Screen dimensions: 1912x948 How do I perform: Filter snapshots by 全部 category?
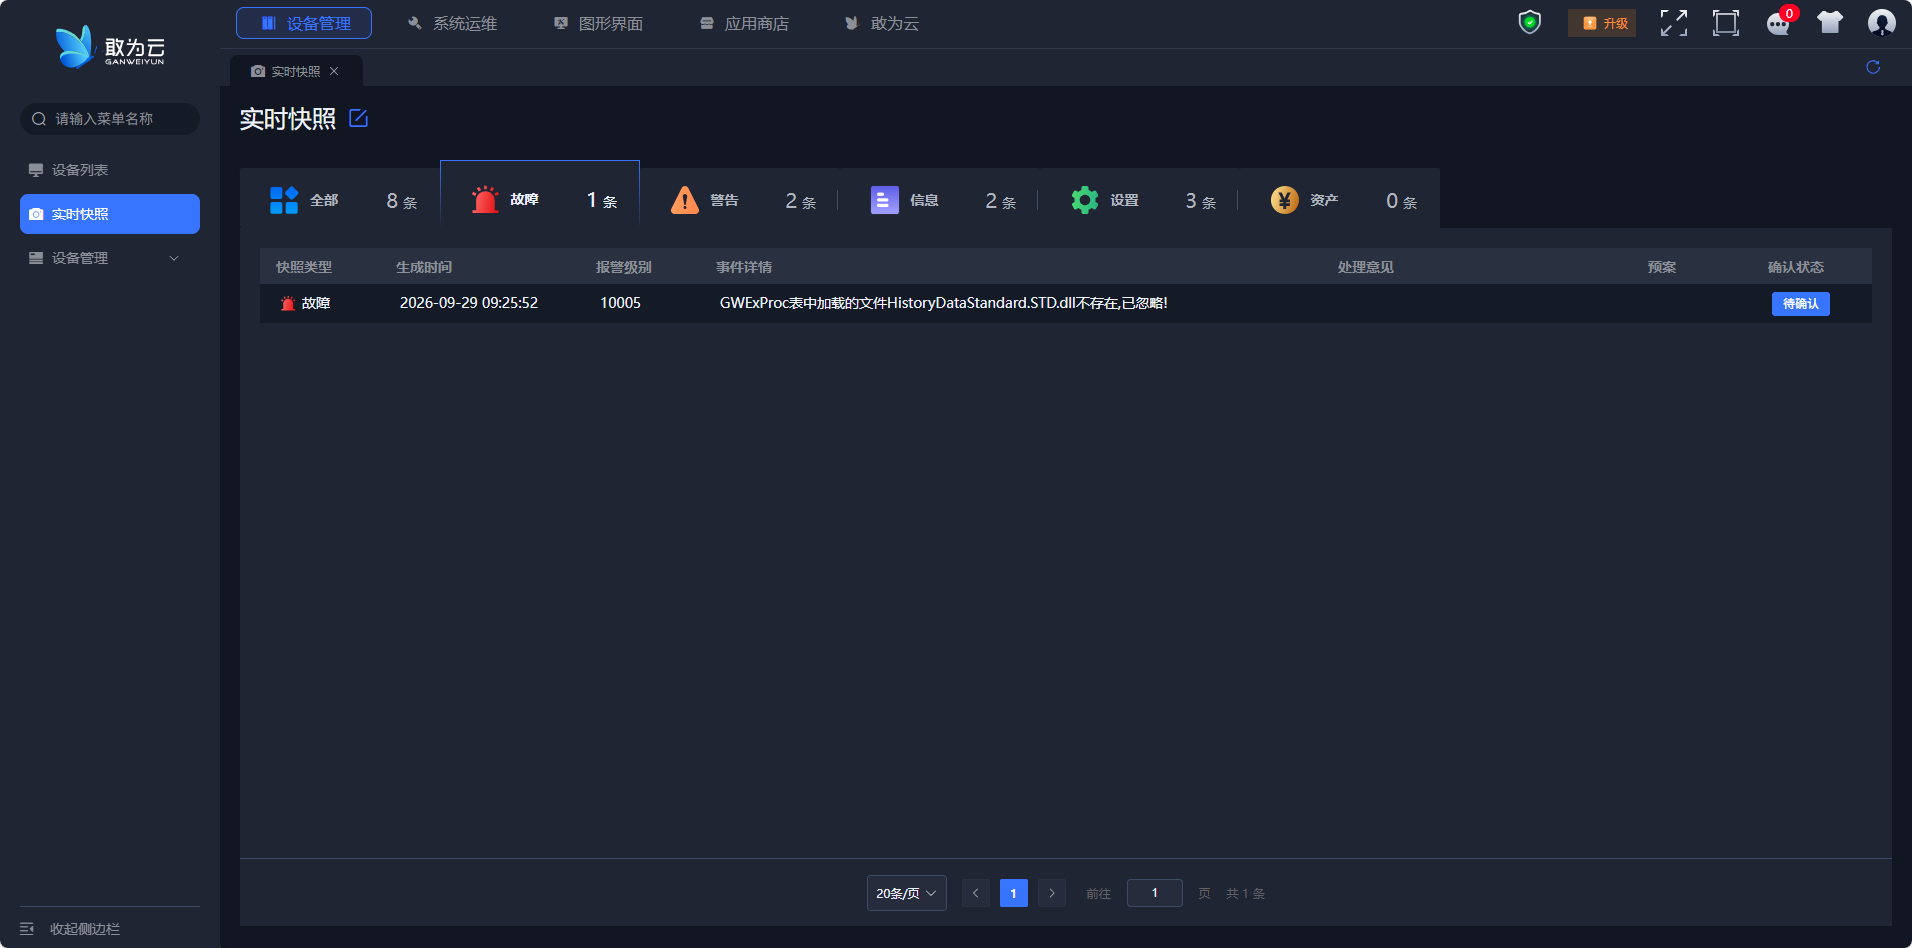point(340,200)
